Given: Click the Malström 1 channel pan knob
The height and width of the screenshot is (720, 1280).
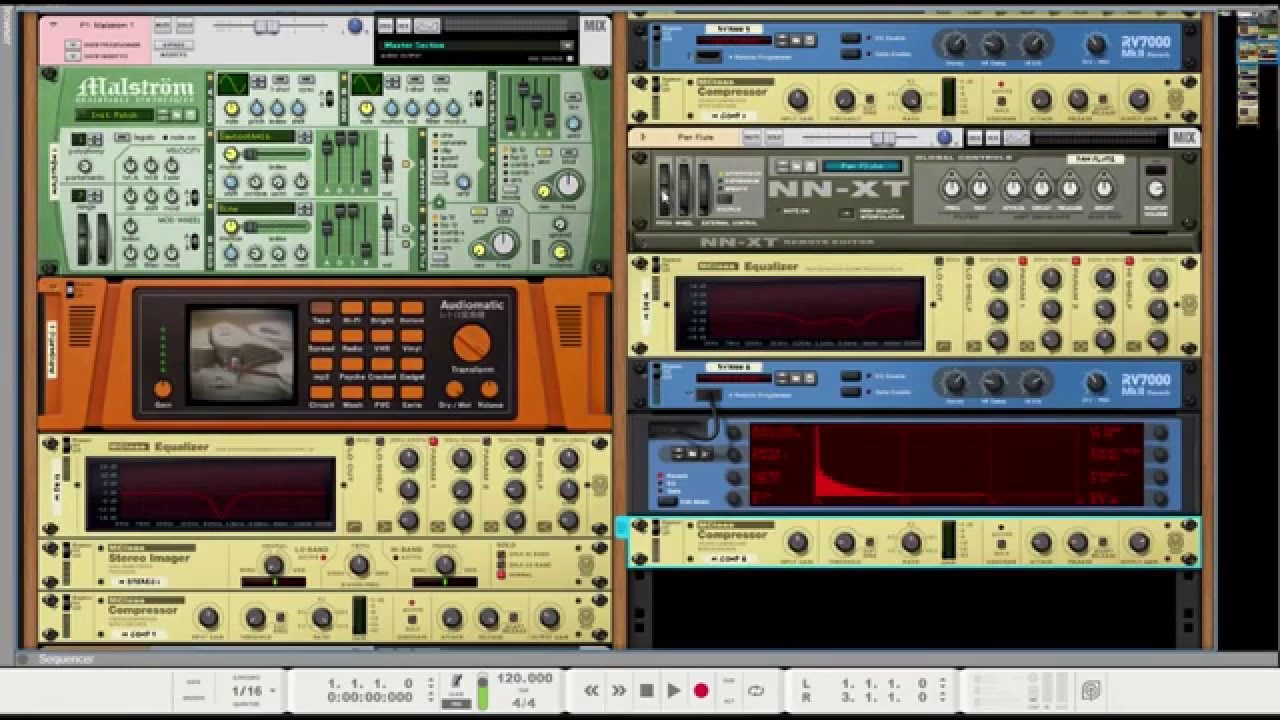Looking at the screenshot, I should 355,26.
